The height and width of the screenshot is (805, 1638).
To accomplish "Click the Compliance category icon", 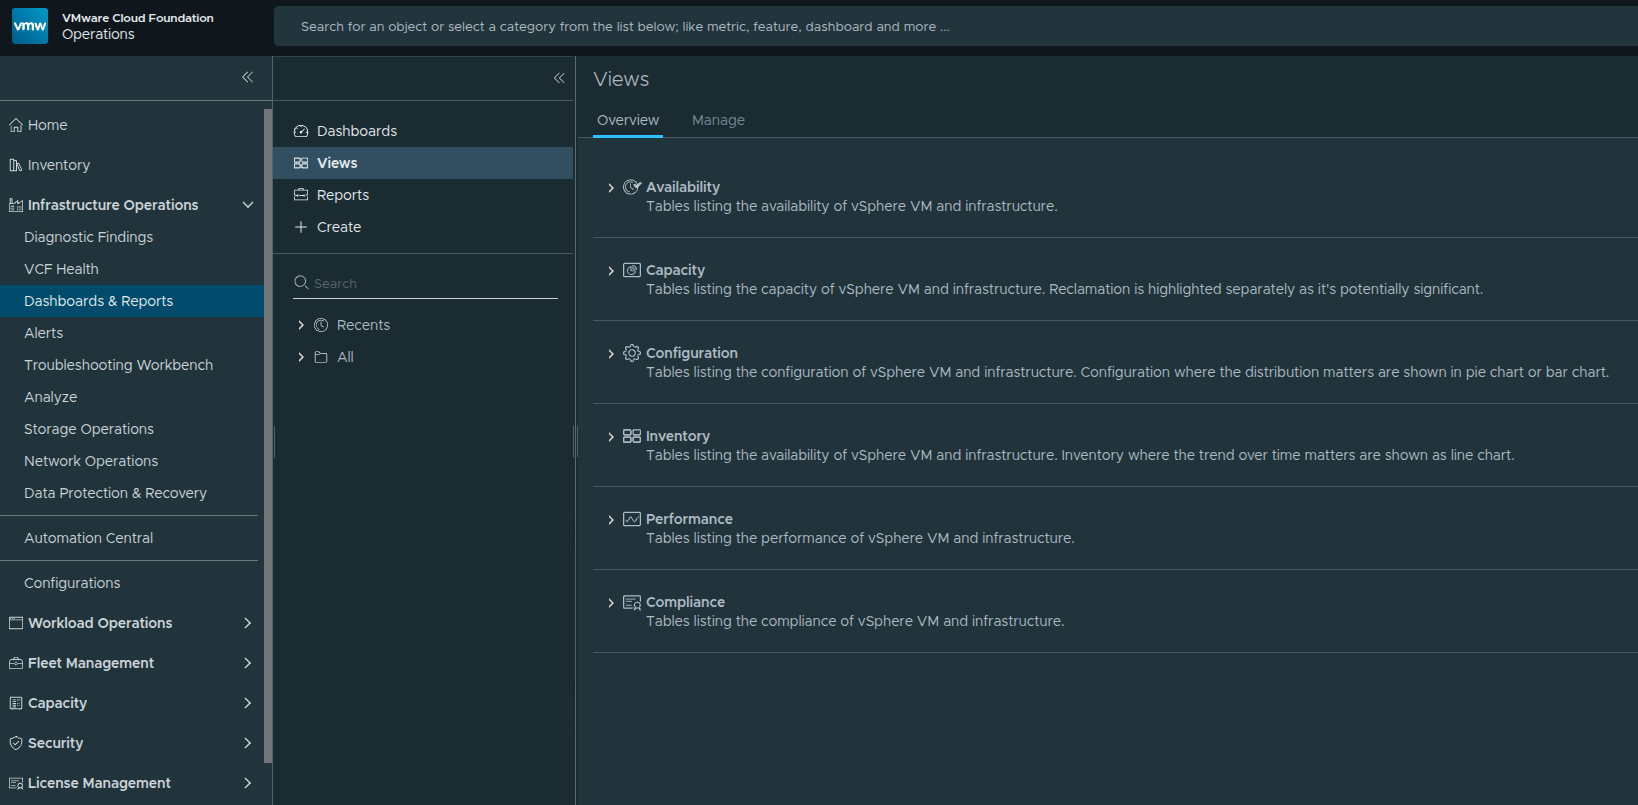I will (x=632, y=602).
